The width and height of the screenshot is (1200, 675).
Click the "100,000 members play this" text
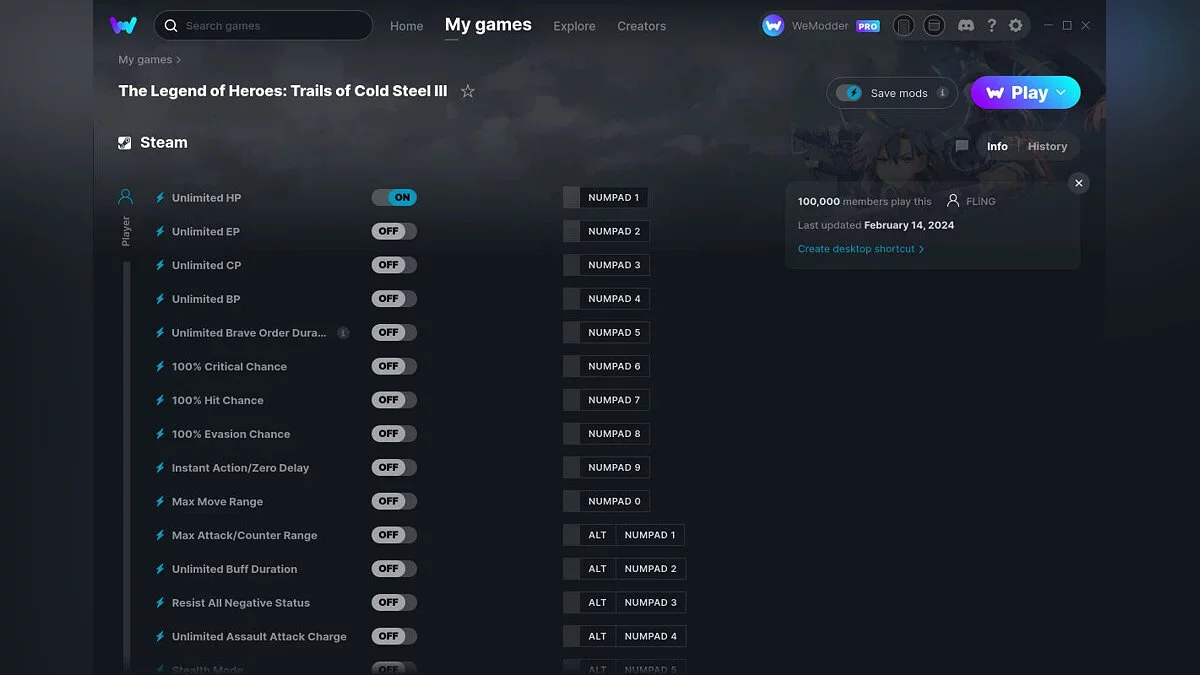(864, 201)
